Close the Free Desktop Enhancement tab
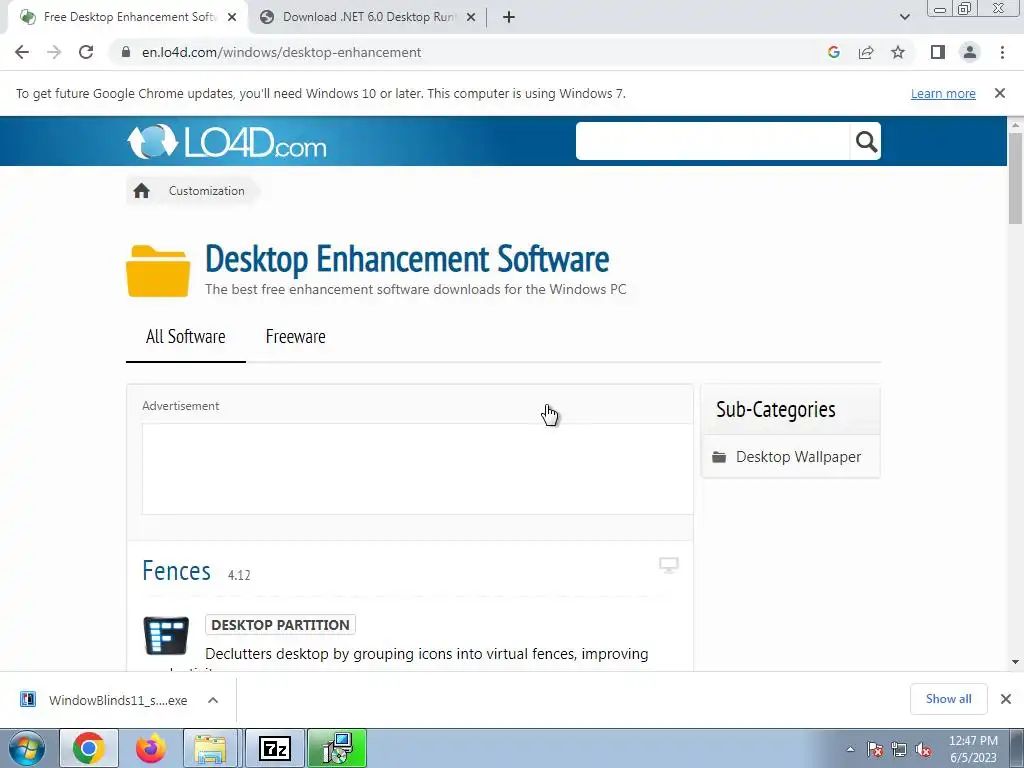Viewport: 1024px width, 768px height. 232,17
